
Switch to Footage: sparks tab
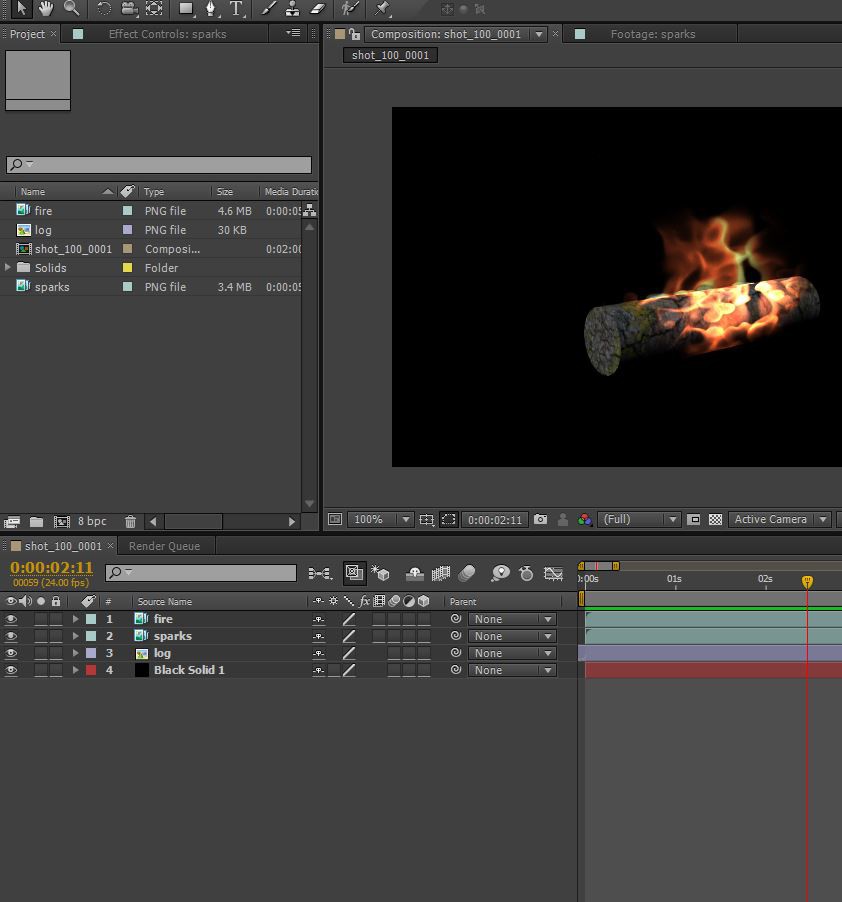tap(653, 34)
